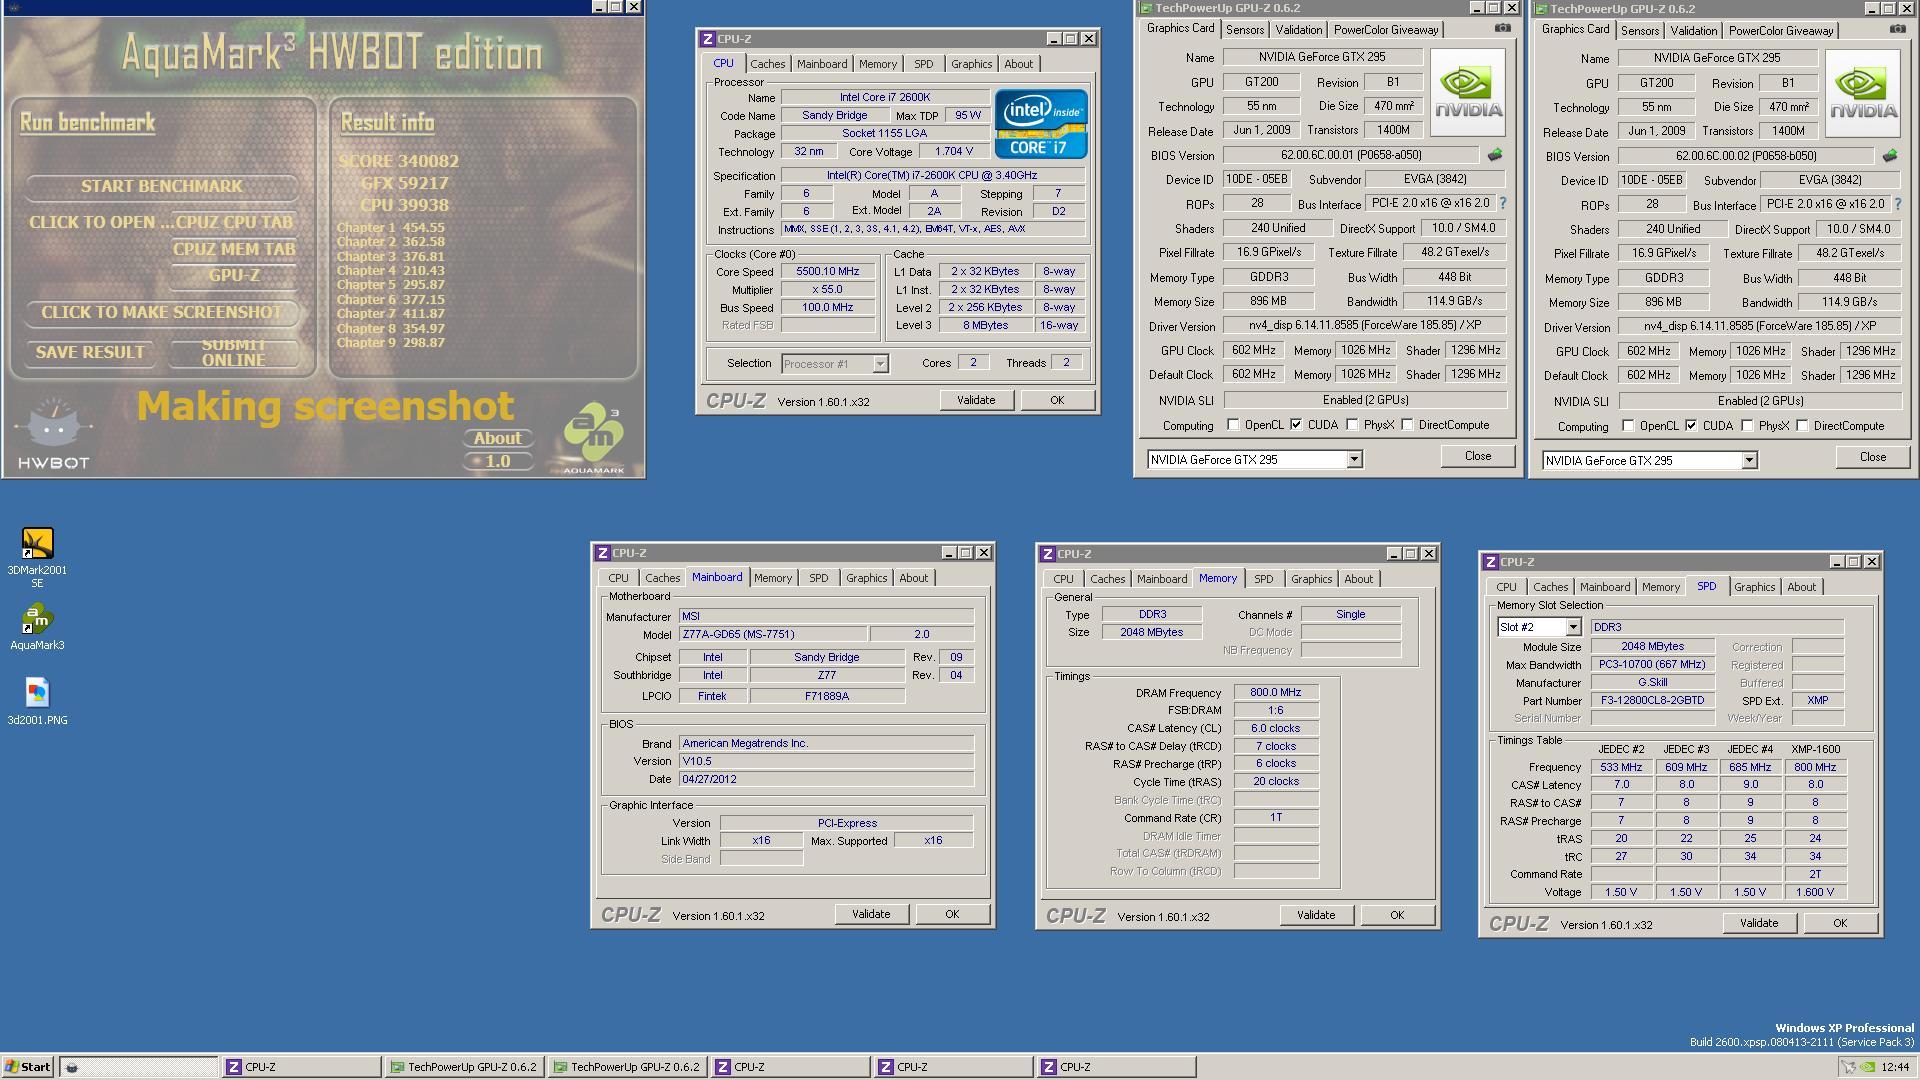Screen dimensions: 1920x1080
Task: Click the Start button on the taskbar
Action: click(27, 1067)
